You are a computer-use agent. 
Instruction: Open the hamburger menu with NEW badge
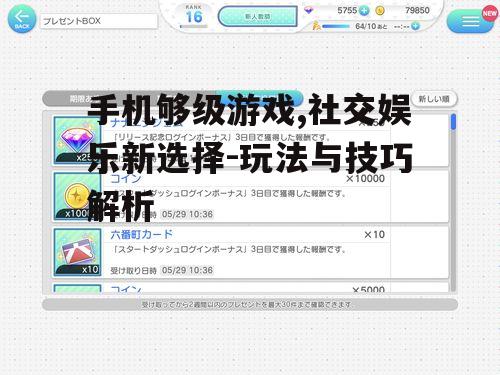click(470, 21)
